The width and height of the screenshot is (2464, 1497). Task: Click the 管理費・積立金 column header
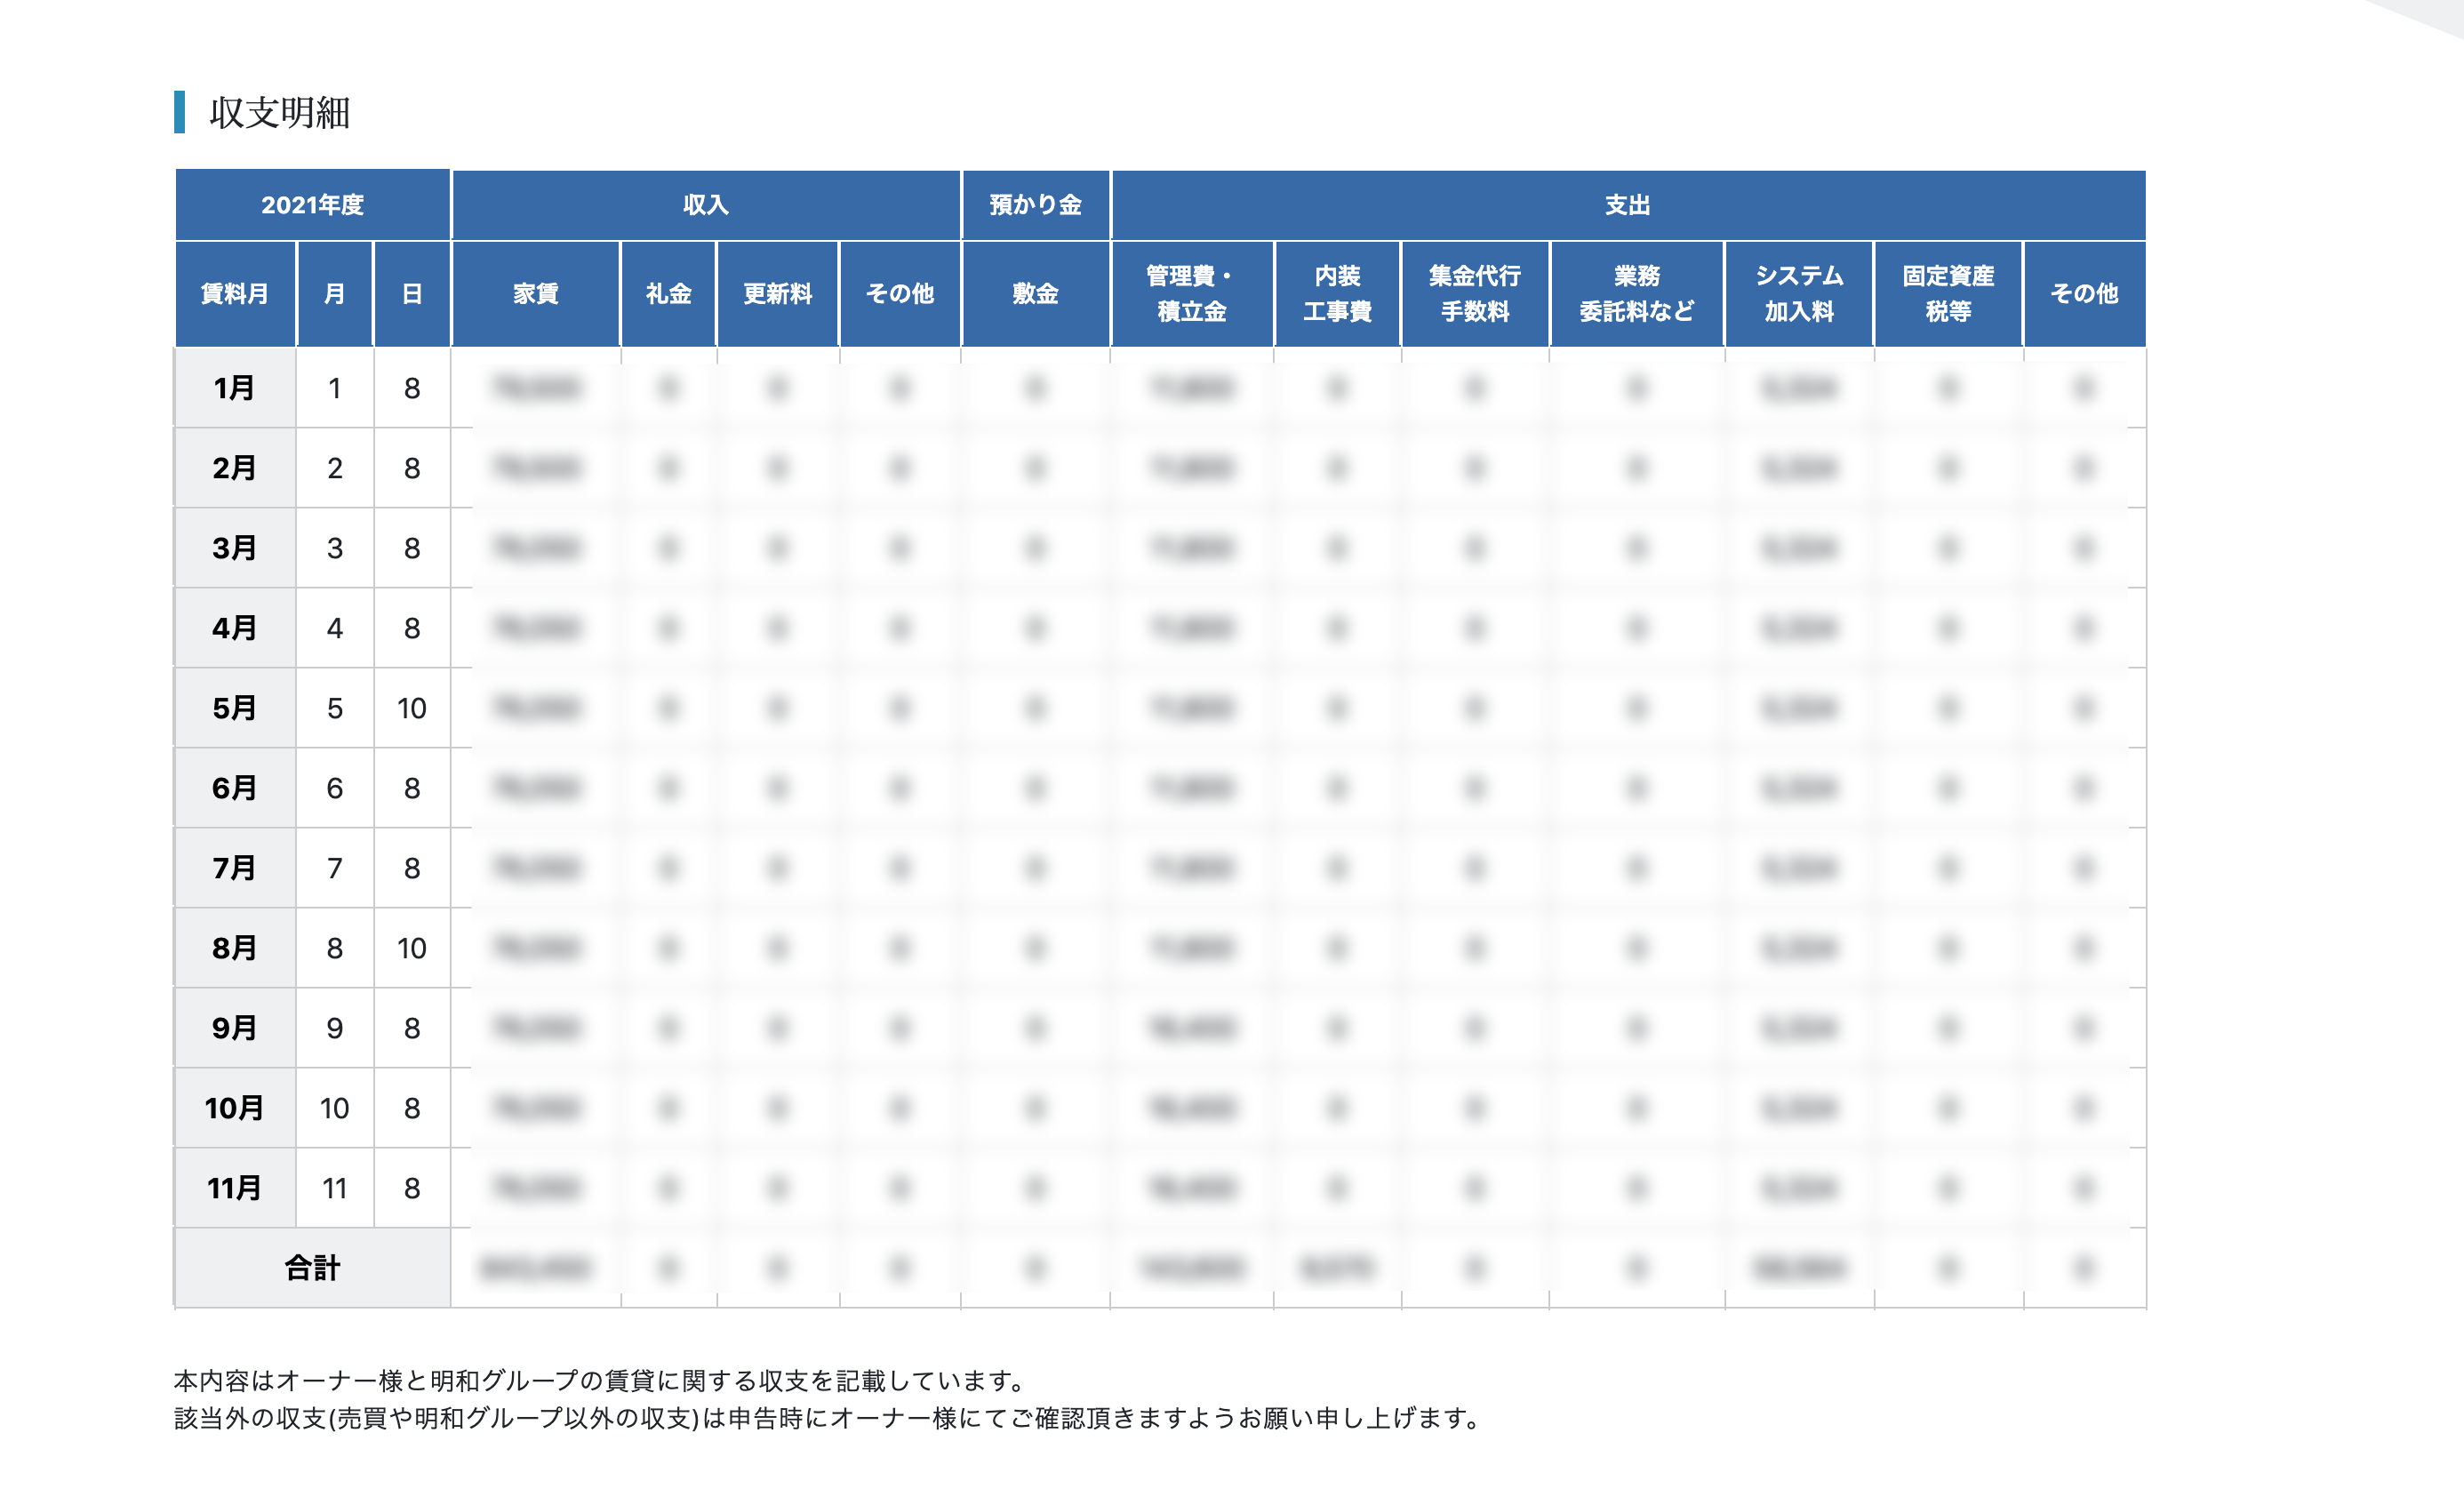click(x=1192, y=293)
